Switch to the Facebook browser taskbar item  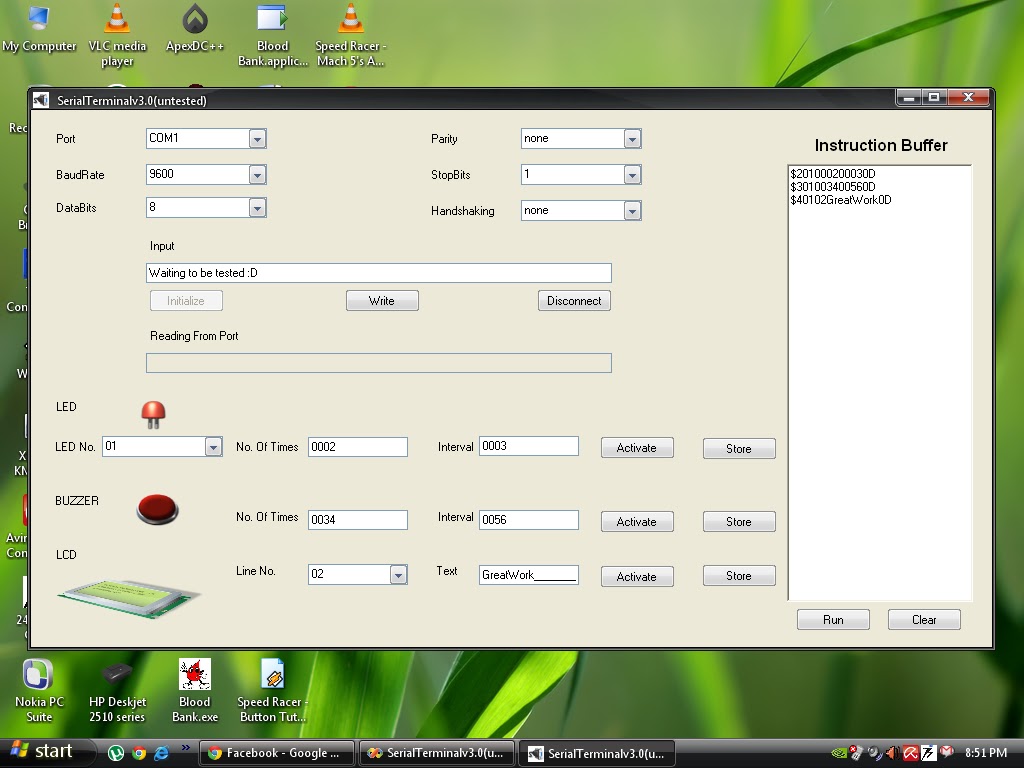pos(276,752)
